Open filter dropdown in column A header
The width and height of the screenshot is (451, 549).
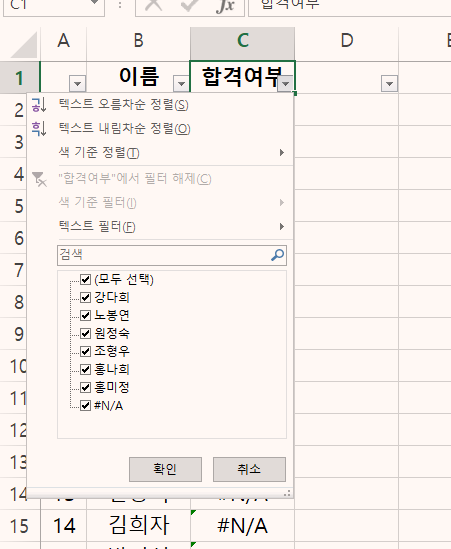coord(77,84)
